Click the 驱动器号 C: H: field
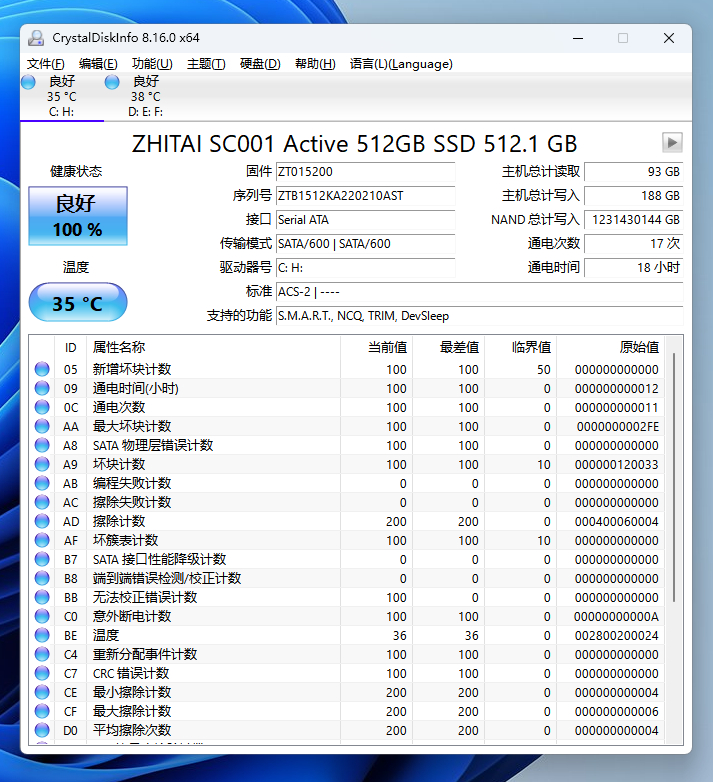 pos(365,267)
